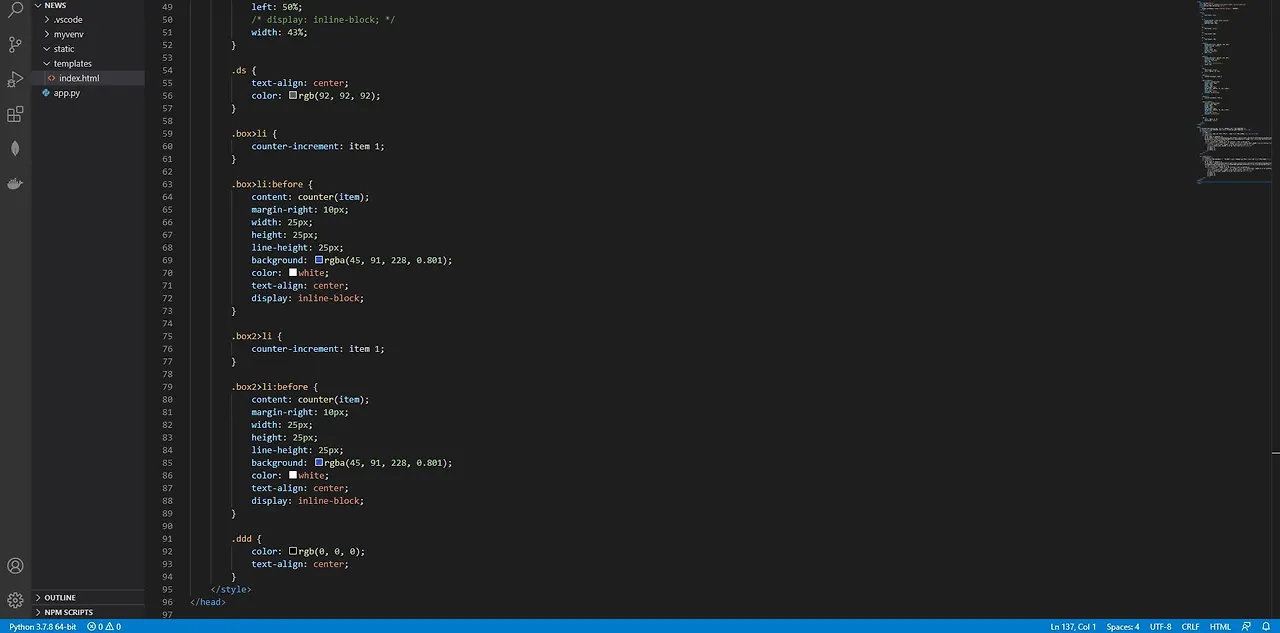This screenshot has width=1280, height=633.
Task: Open the Docker whale icon panel
Action: (x=15, y=183)
